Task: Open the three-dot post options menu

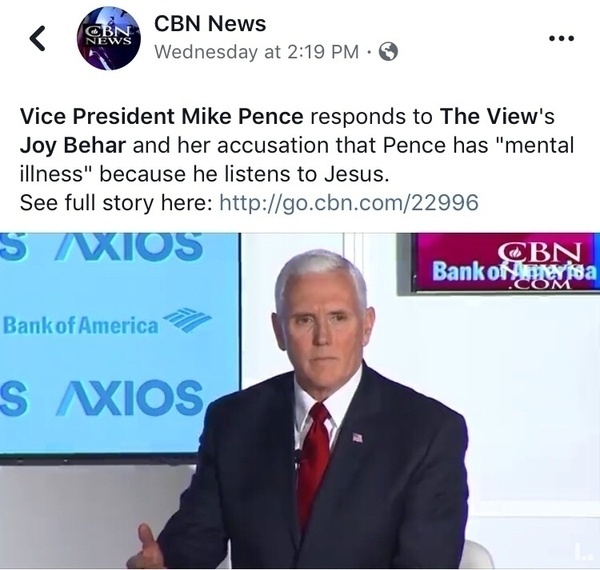Action: pos(563,38)
